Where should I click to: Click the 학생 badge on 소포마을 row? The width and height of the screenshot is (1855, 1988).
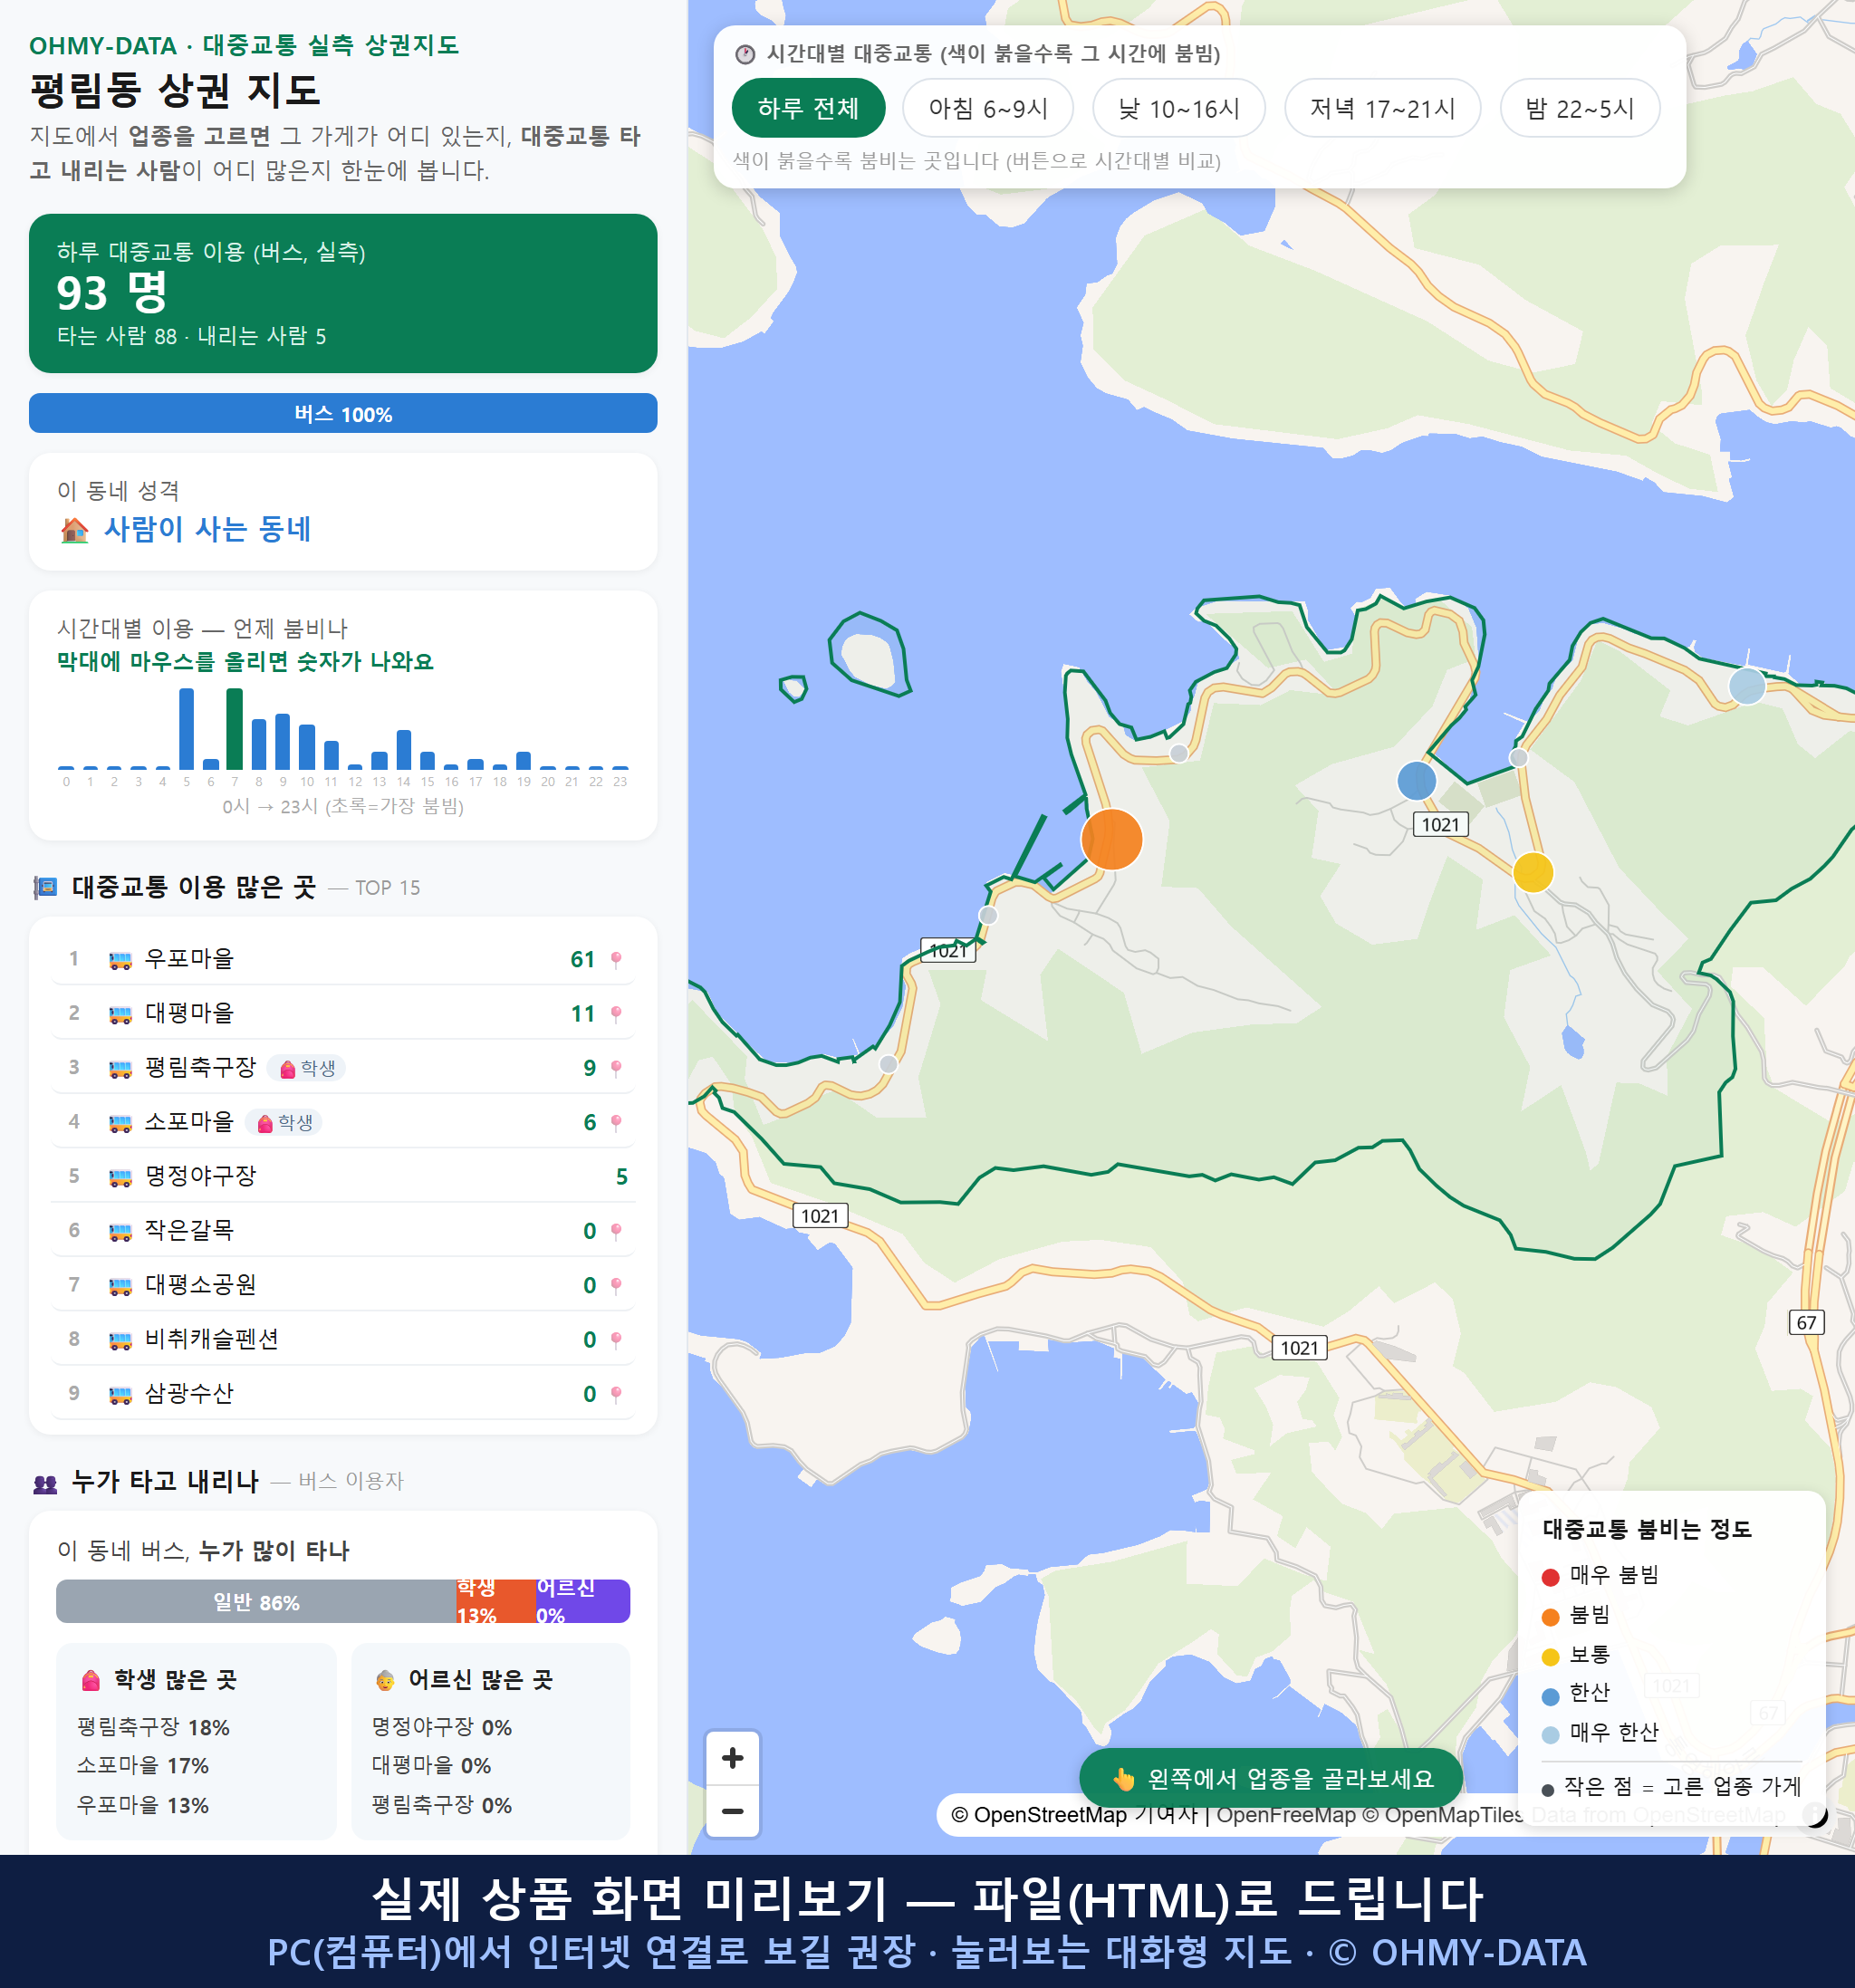pos(284,1122)
